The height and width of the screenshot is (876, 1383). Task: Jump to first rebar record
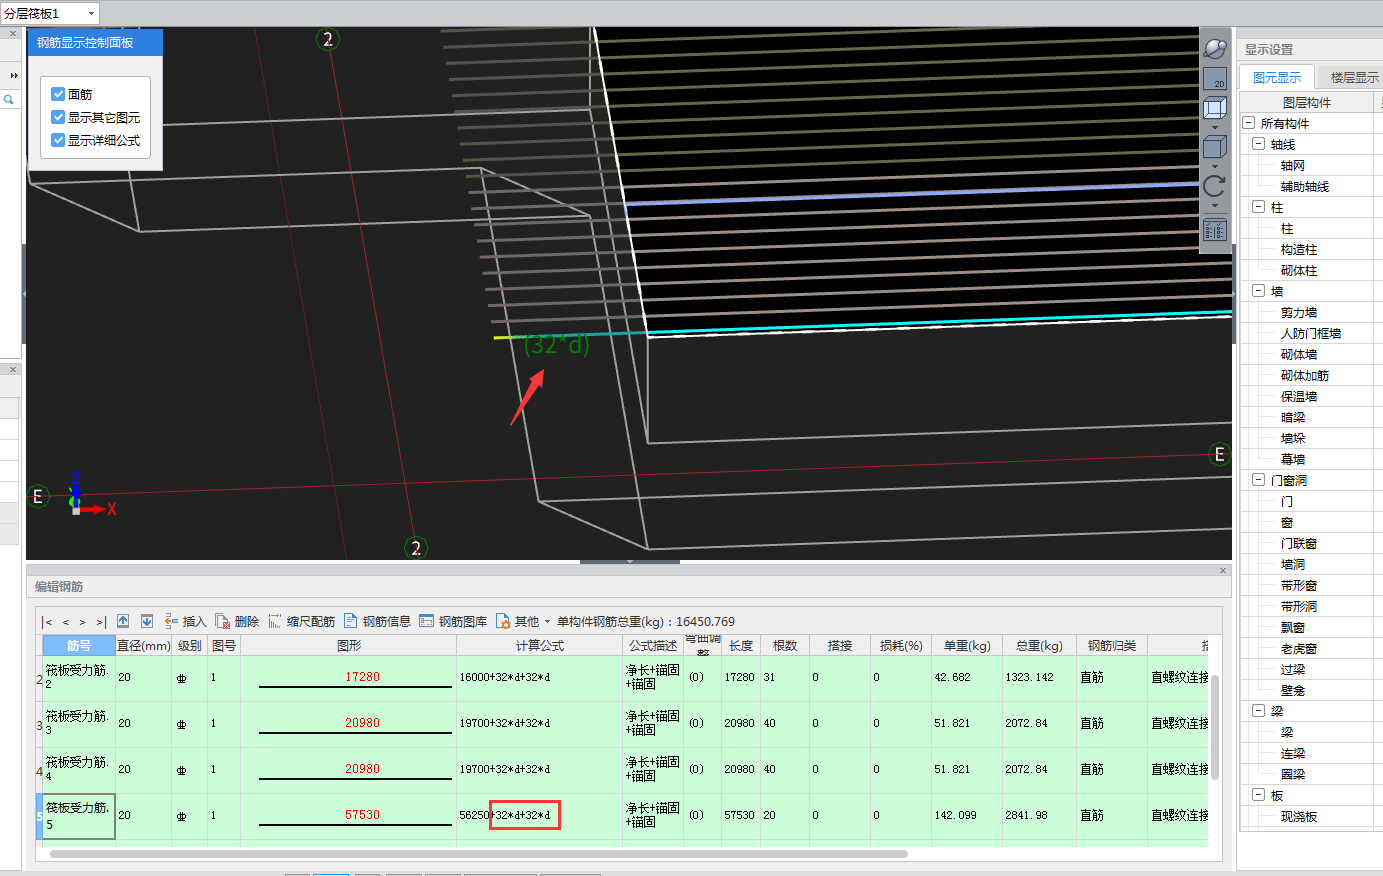pyautogui.click(x=47, y=622)
